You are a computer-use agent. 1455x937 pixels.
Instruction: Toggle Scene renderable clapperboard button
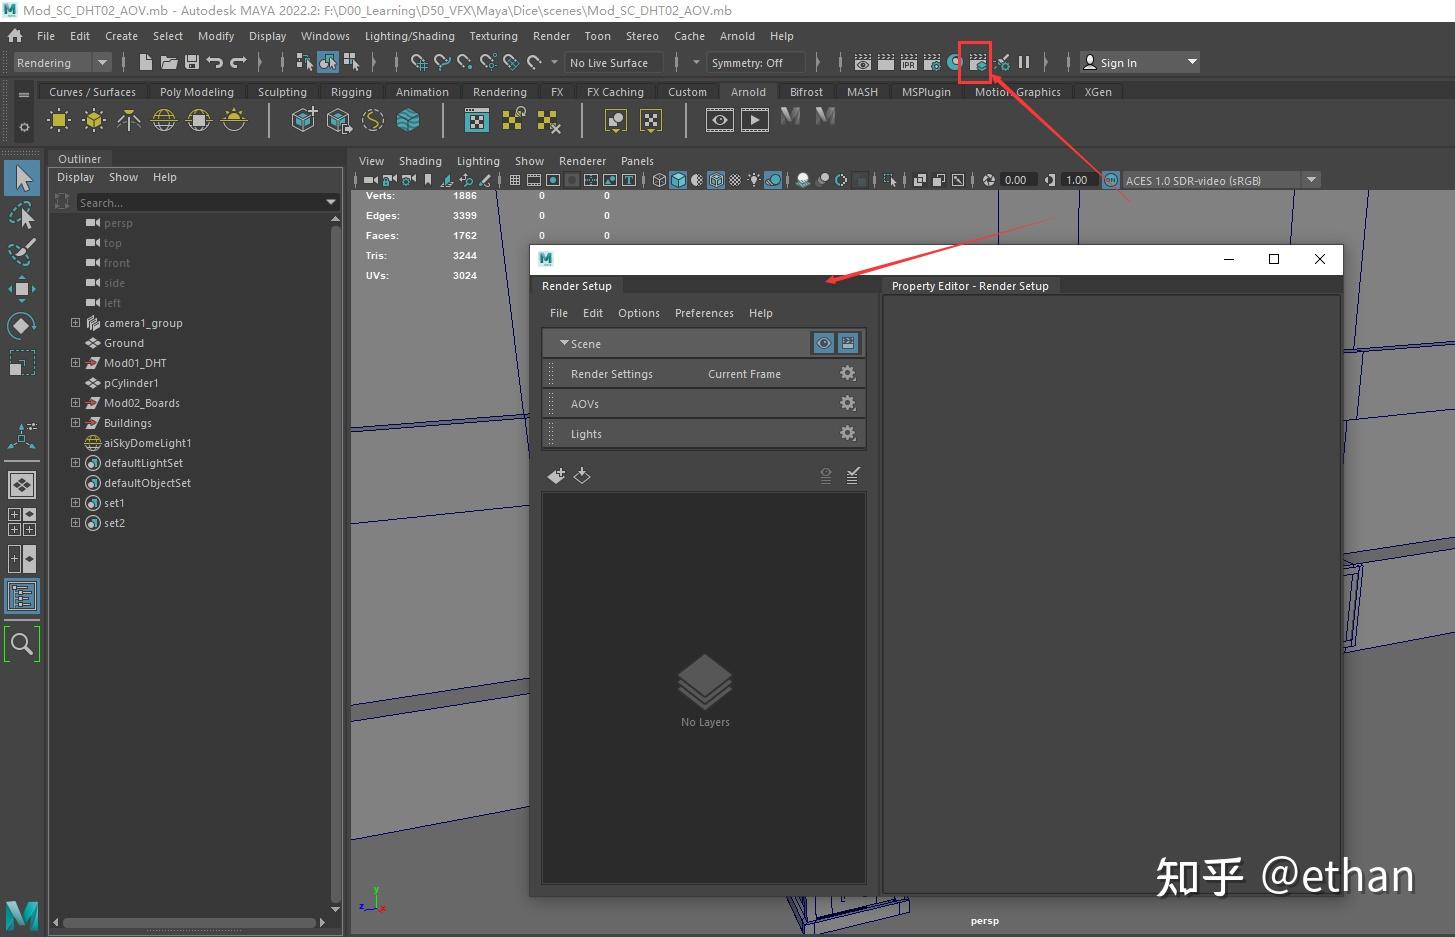pyautogui.click(x=848, y=343)
